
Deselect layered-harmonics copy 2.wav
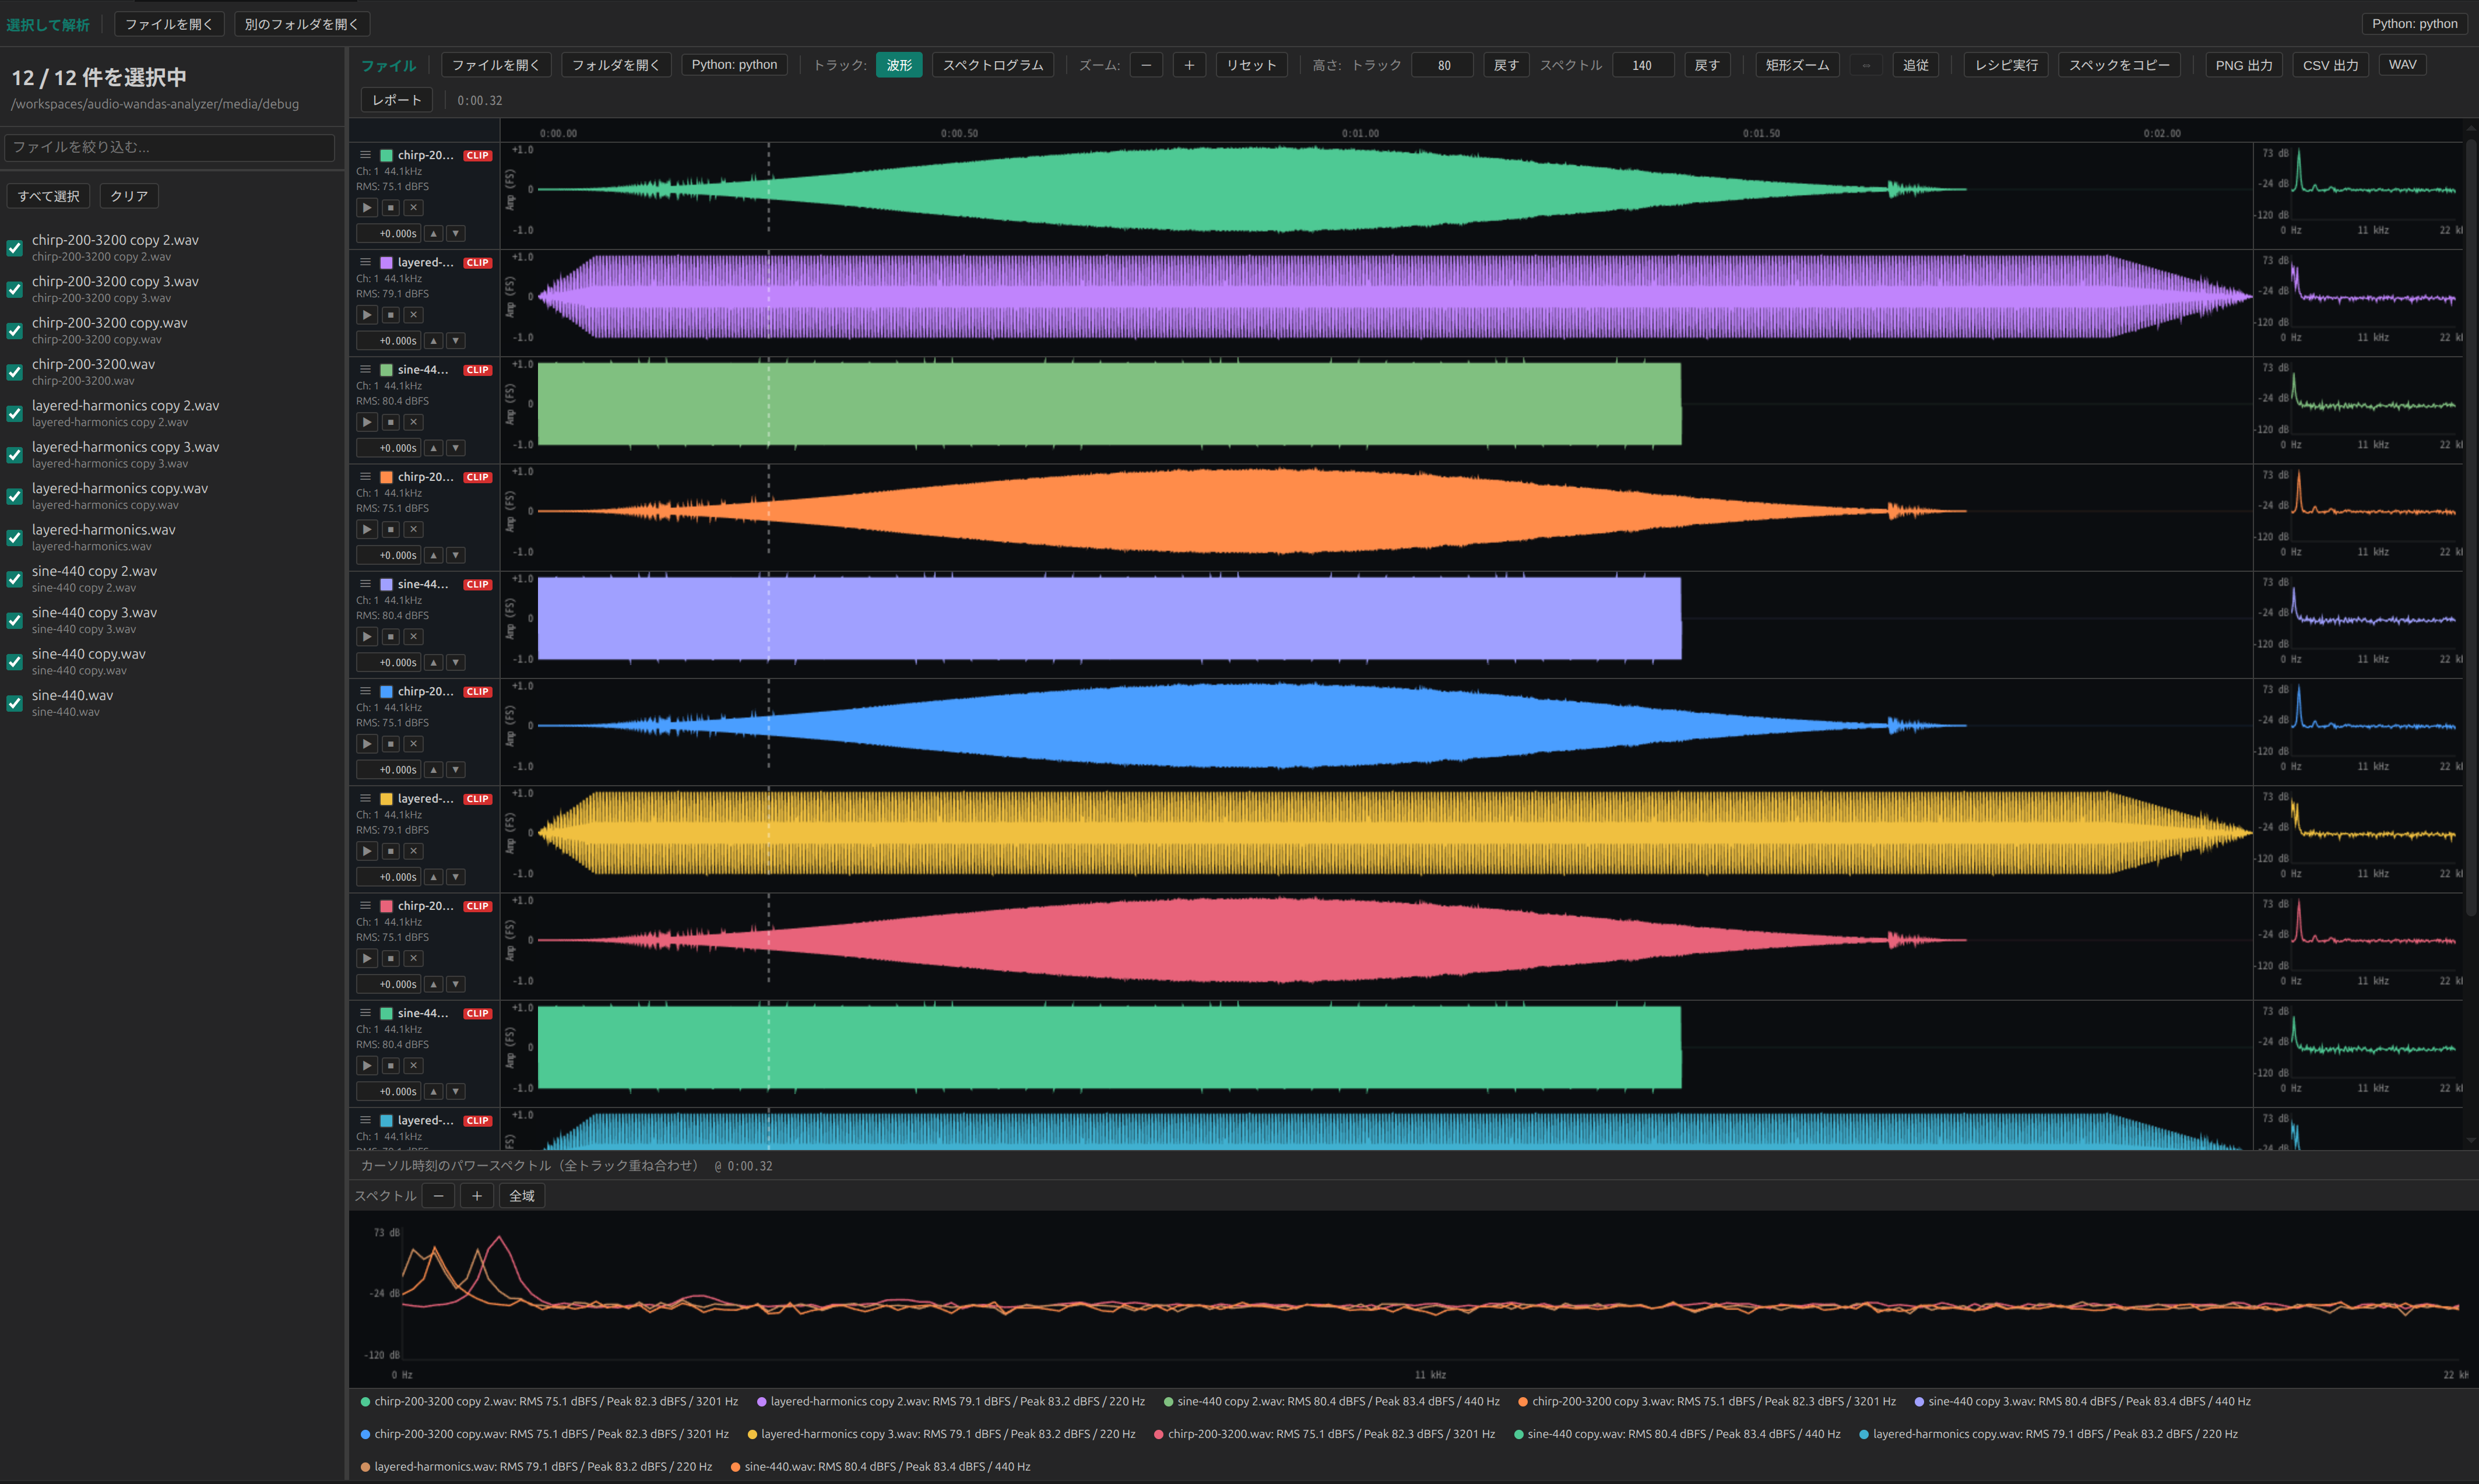tap(15, 413)
